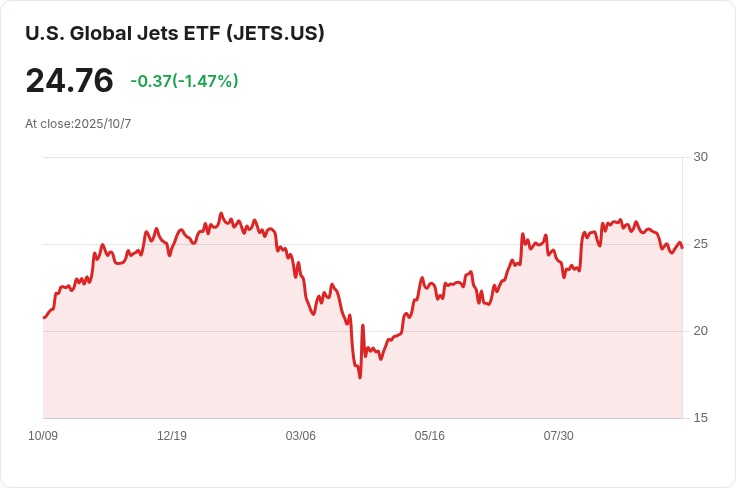The width and height of the screenshot is (736, 488).
Task: Click the leftmost start of the price line
Action: pos(44,318)
